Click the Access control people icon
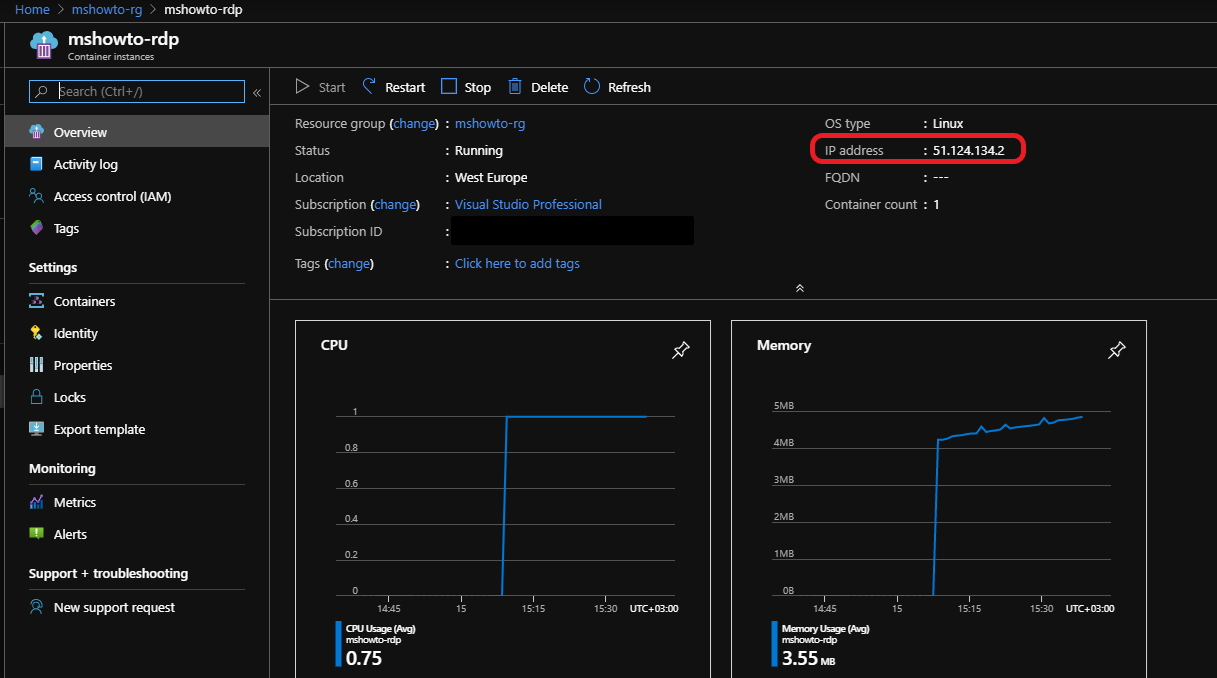The image size is (1217, 678). [x=37, y=196]
